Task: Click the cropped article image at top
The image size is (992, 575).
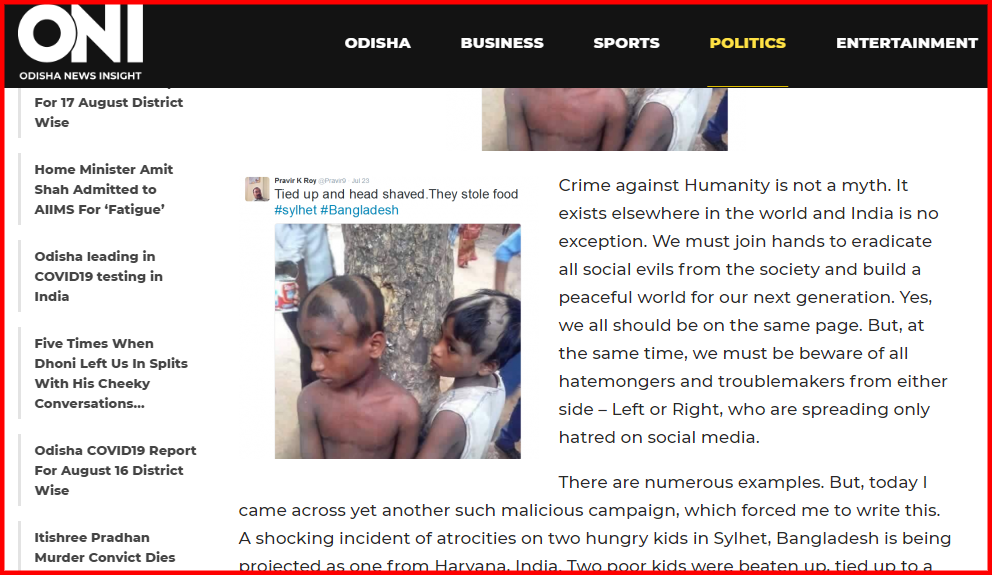Action: click(604, 120)
